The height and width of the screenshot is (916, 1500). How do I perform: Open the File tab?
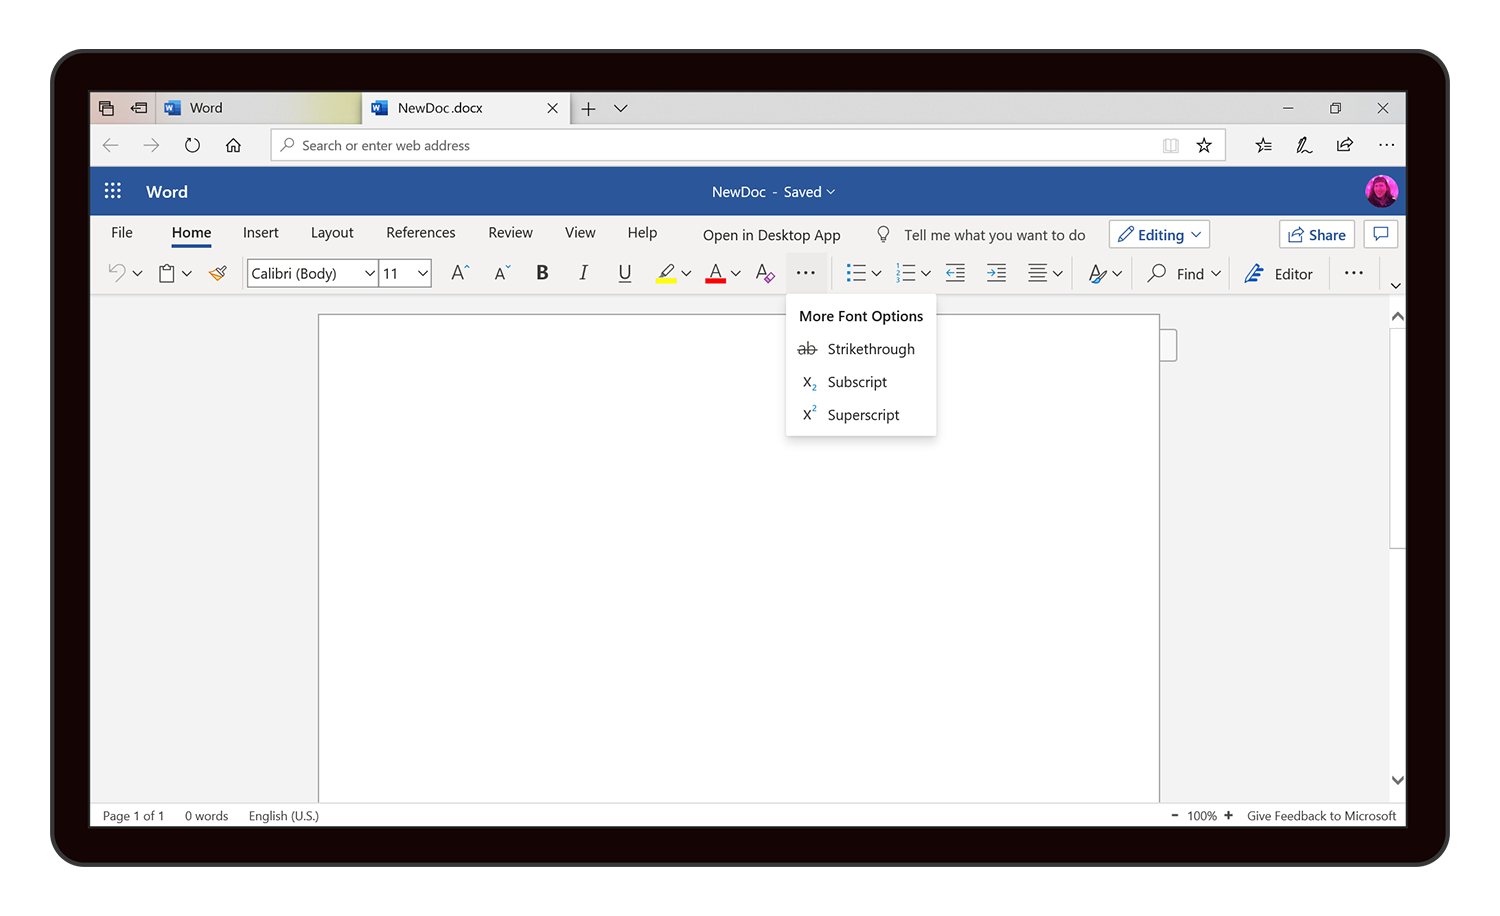(122, 232)
